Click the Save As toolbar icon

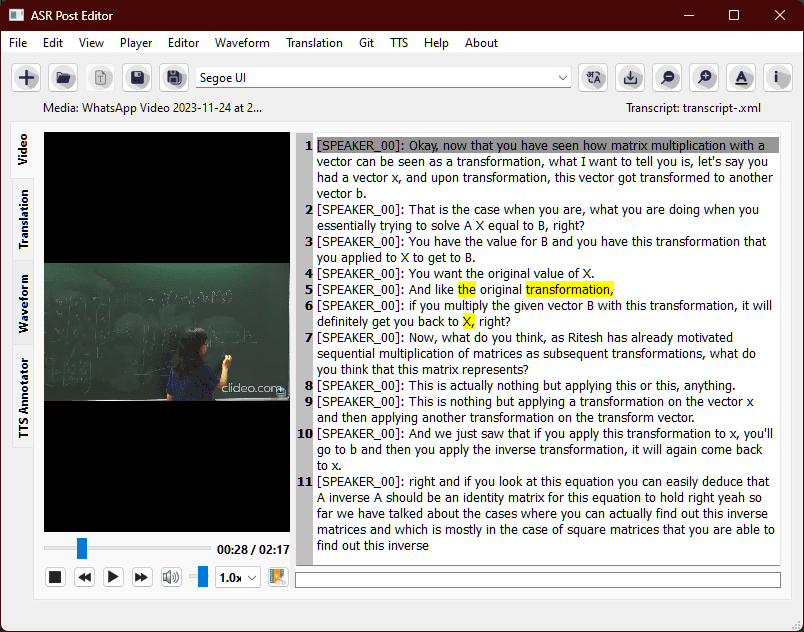click(x=172, y=77)
